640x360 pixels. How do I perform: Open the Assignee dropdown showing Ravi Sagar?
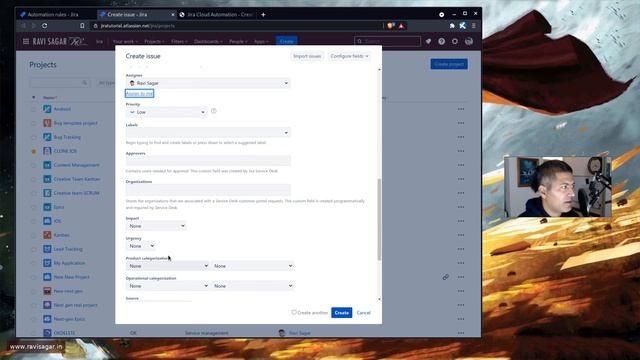click(208, 83)
